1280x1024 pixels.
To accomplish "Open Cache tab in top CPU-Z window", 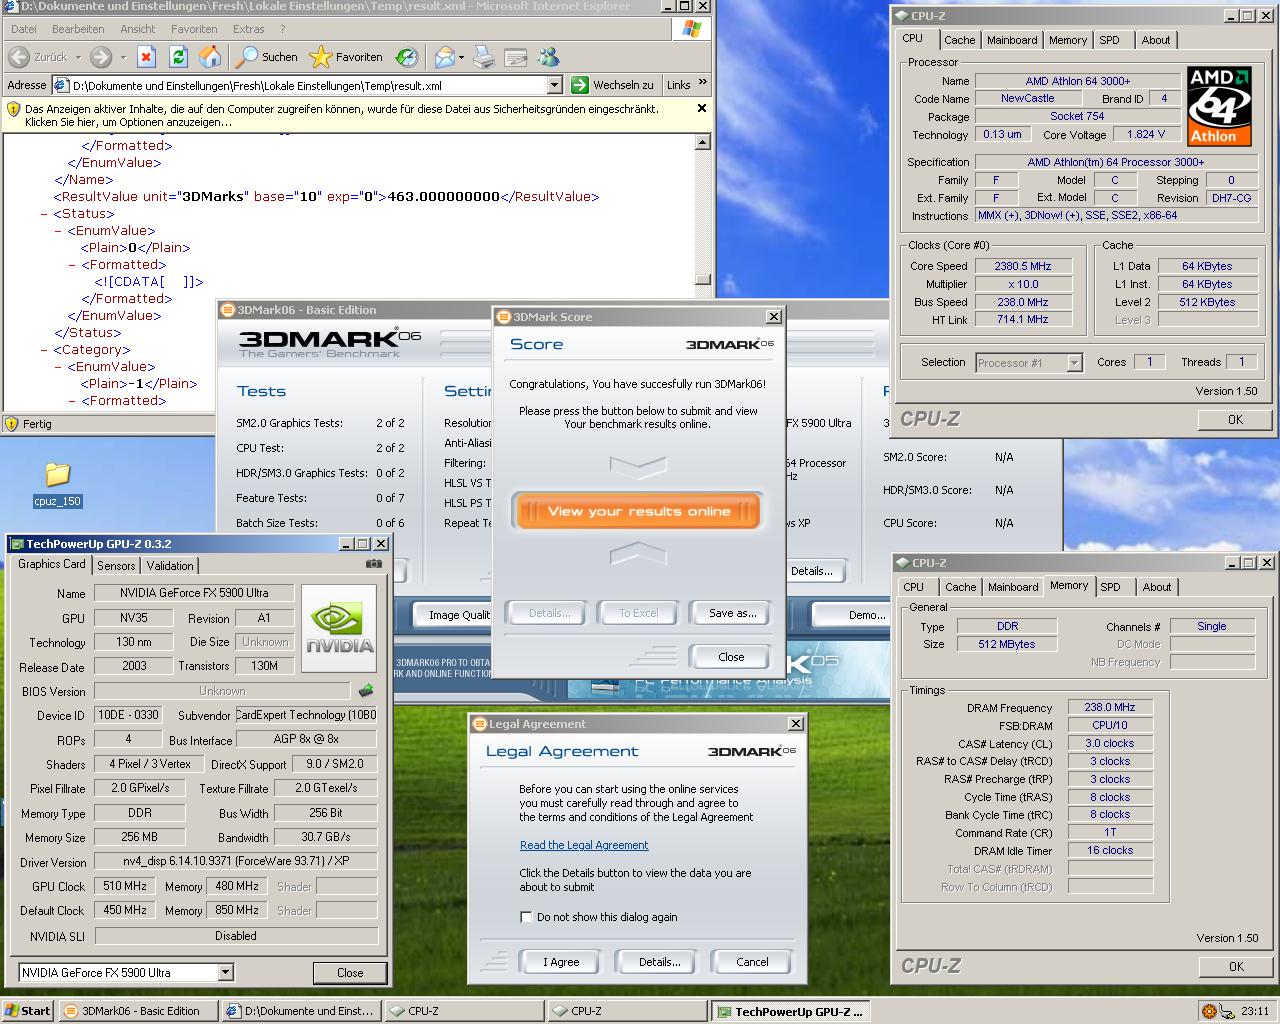I will tap(960, 40).
